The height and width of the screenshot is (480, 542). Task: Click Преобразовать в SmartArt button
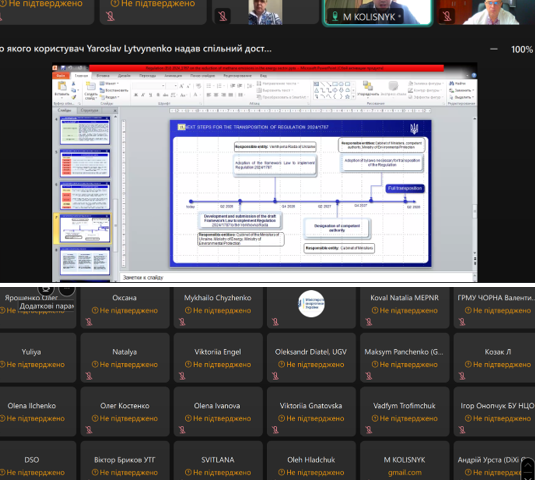282,97
